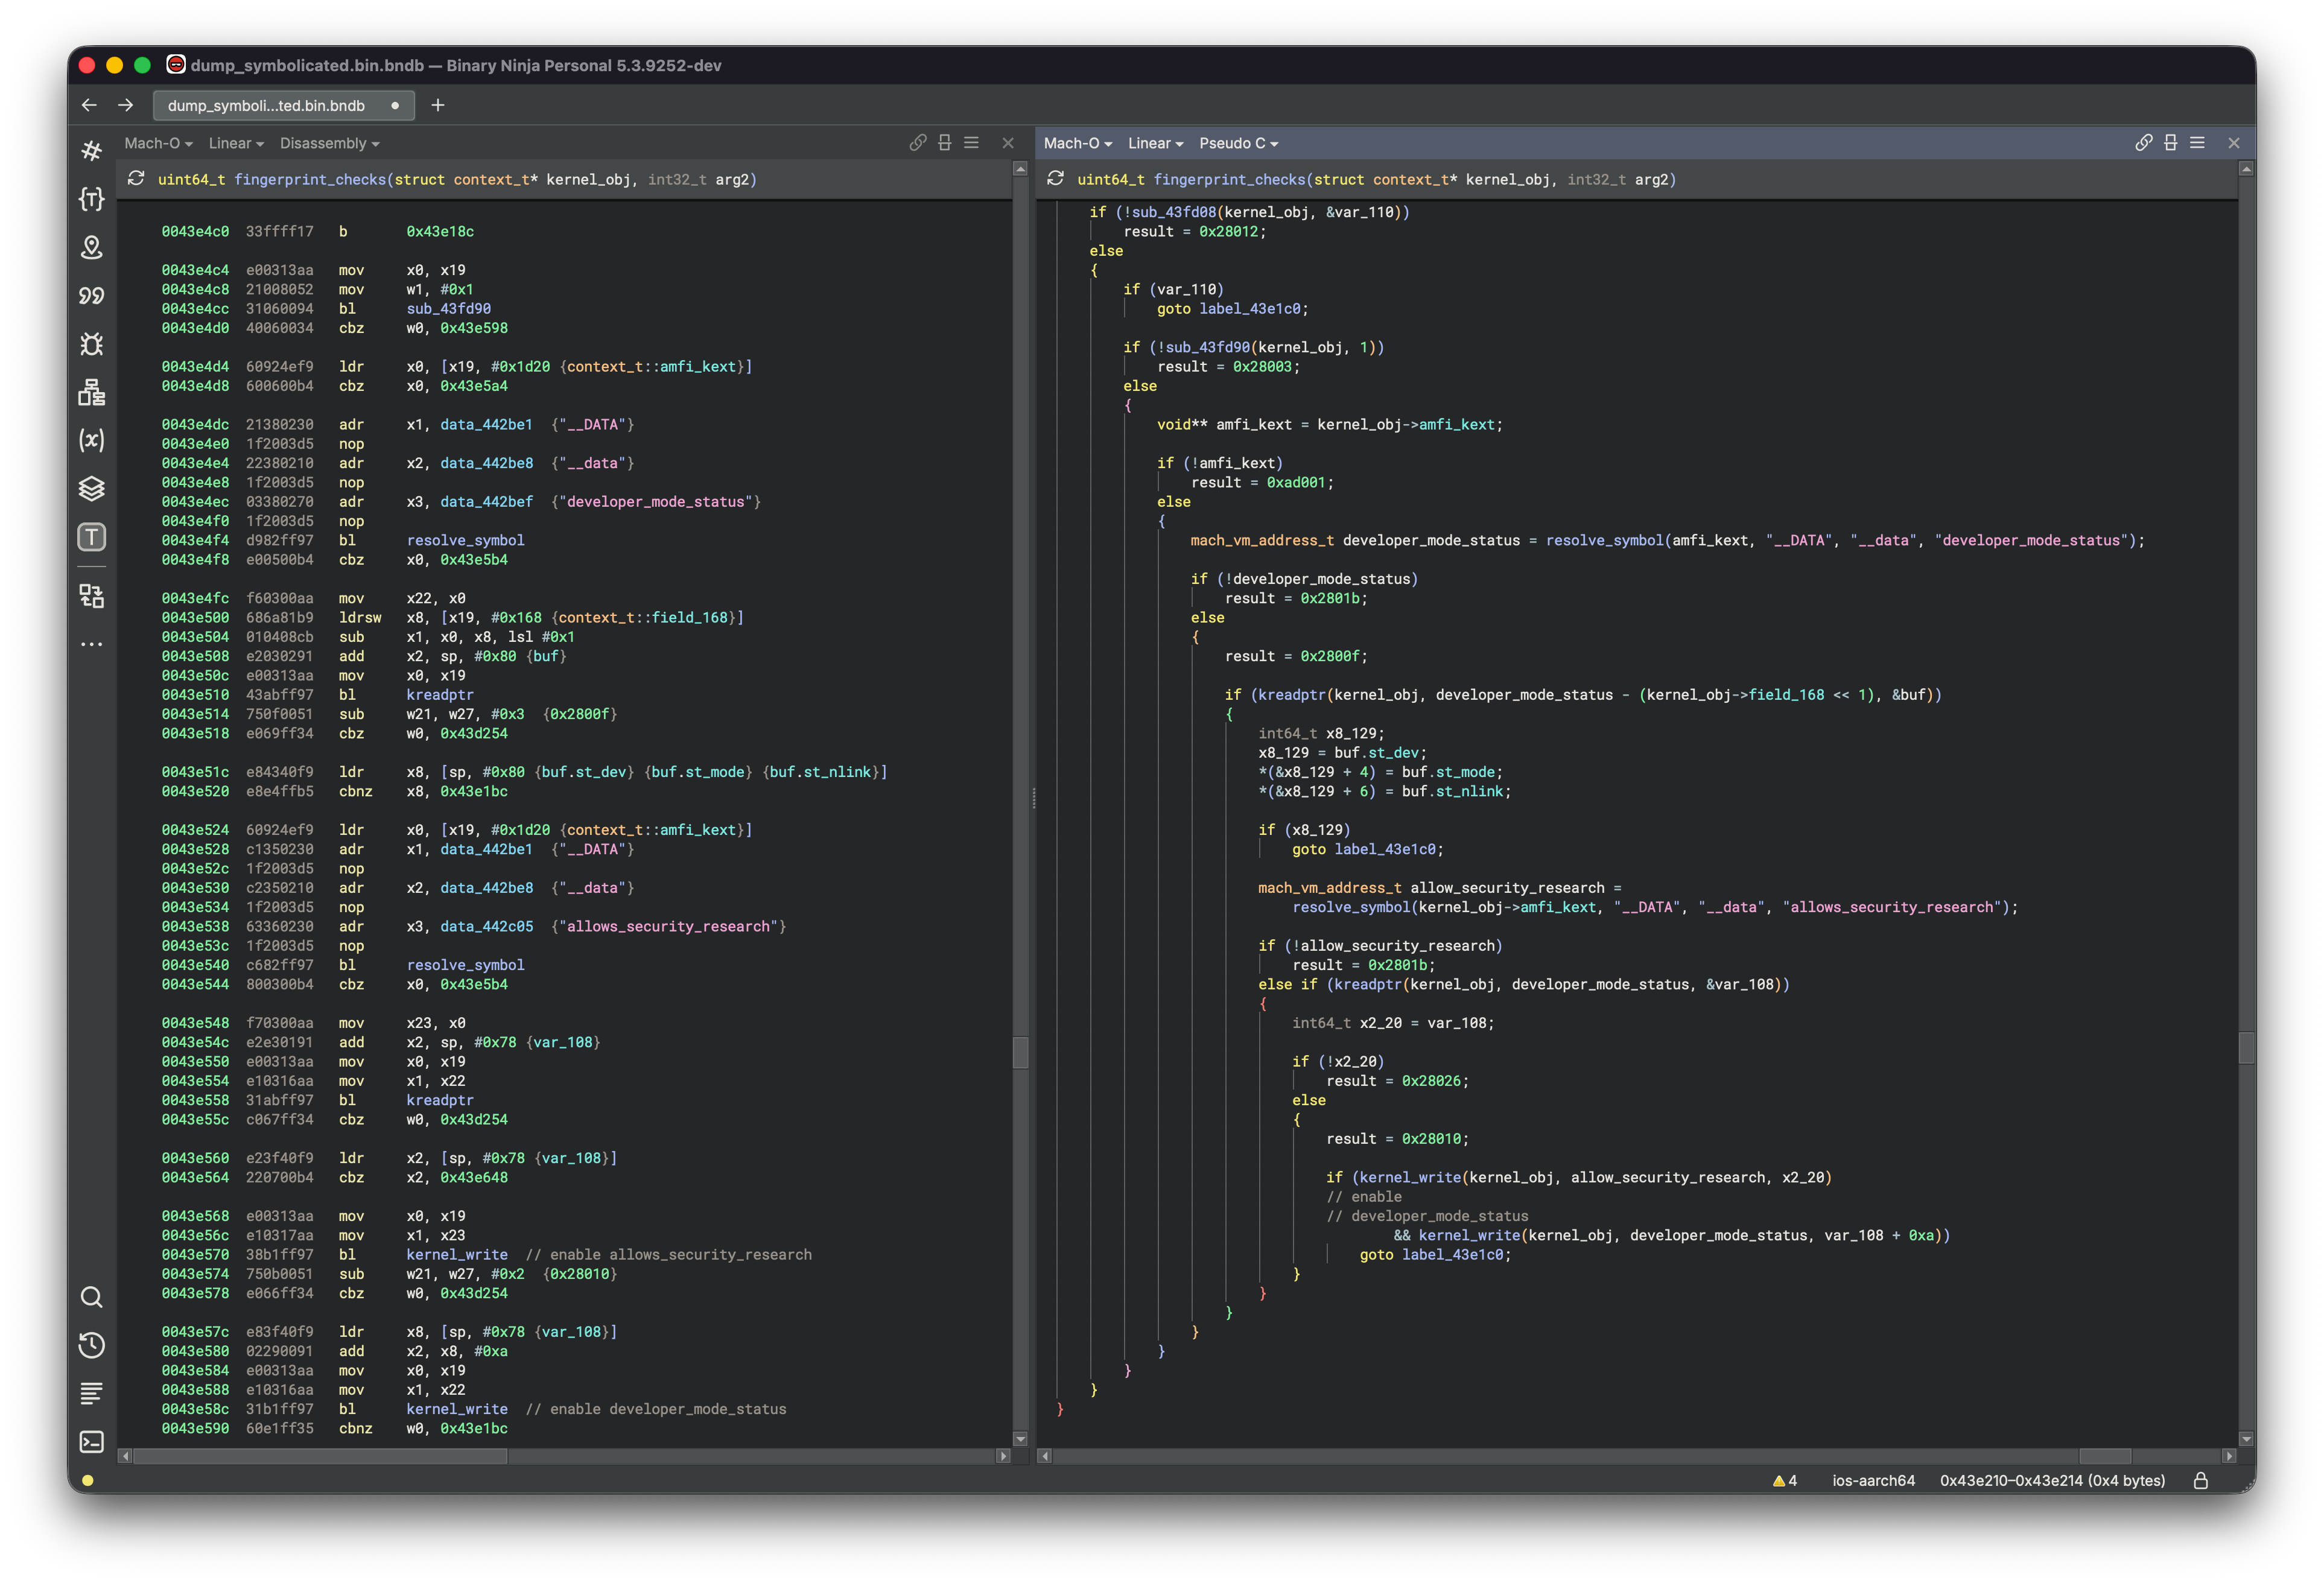2324x1583 pixels.
Task: Expand the left pane Mach-O dropdown
Action: (x=158, y=143)
